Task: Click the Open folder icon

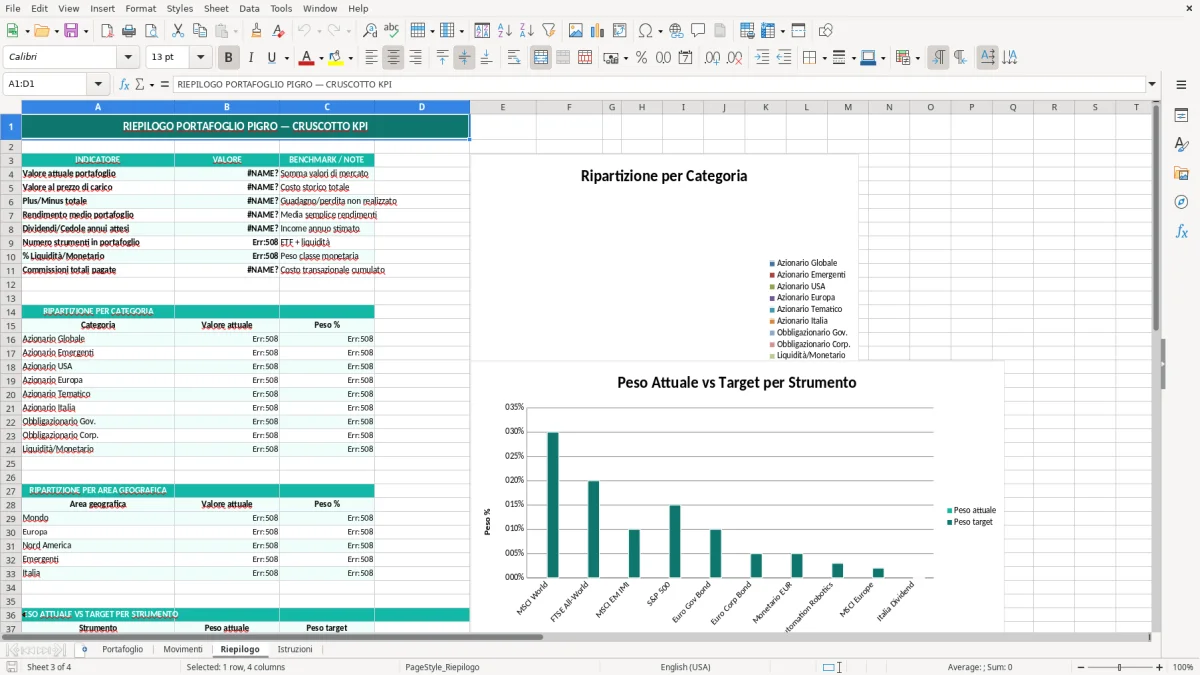Action: click(x=41, y=31)
